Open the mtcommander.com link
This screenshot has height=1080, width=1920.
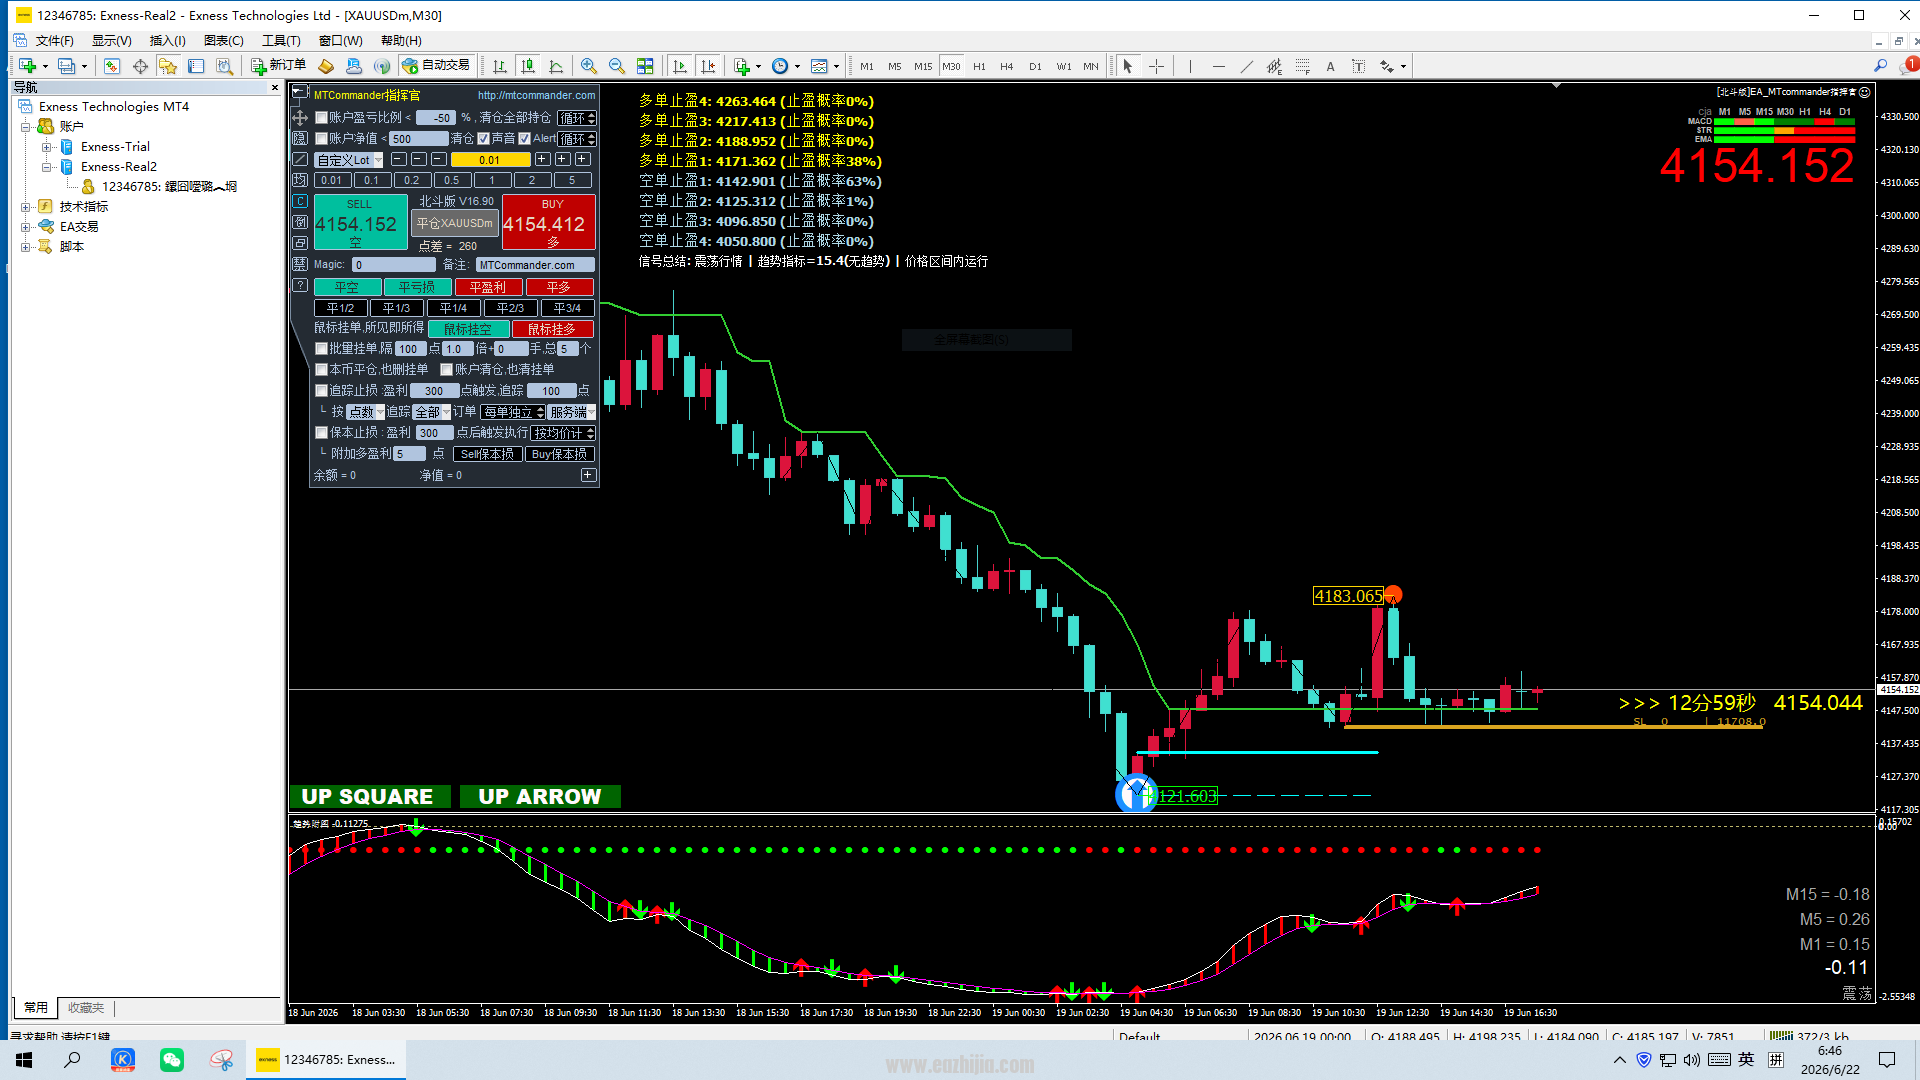tap(536, 96)
